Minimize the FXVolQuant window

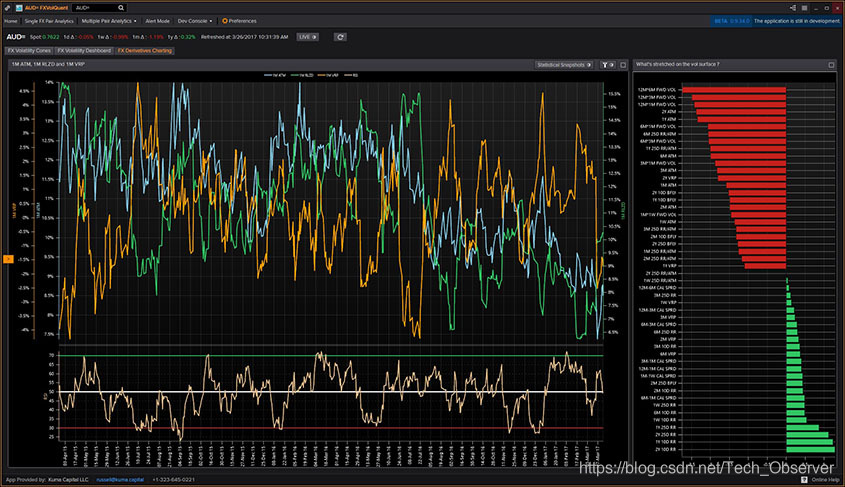pos(816,8)
